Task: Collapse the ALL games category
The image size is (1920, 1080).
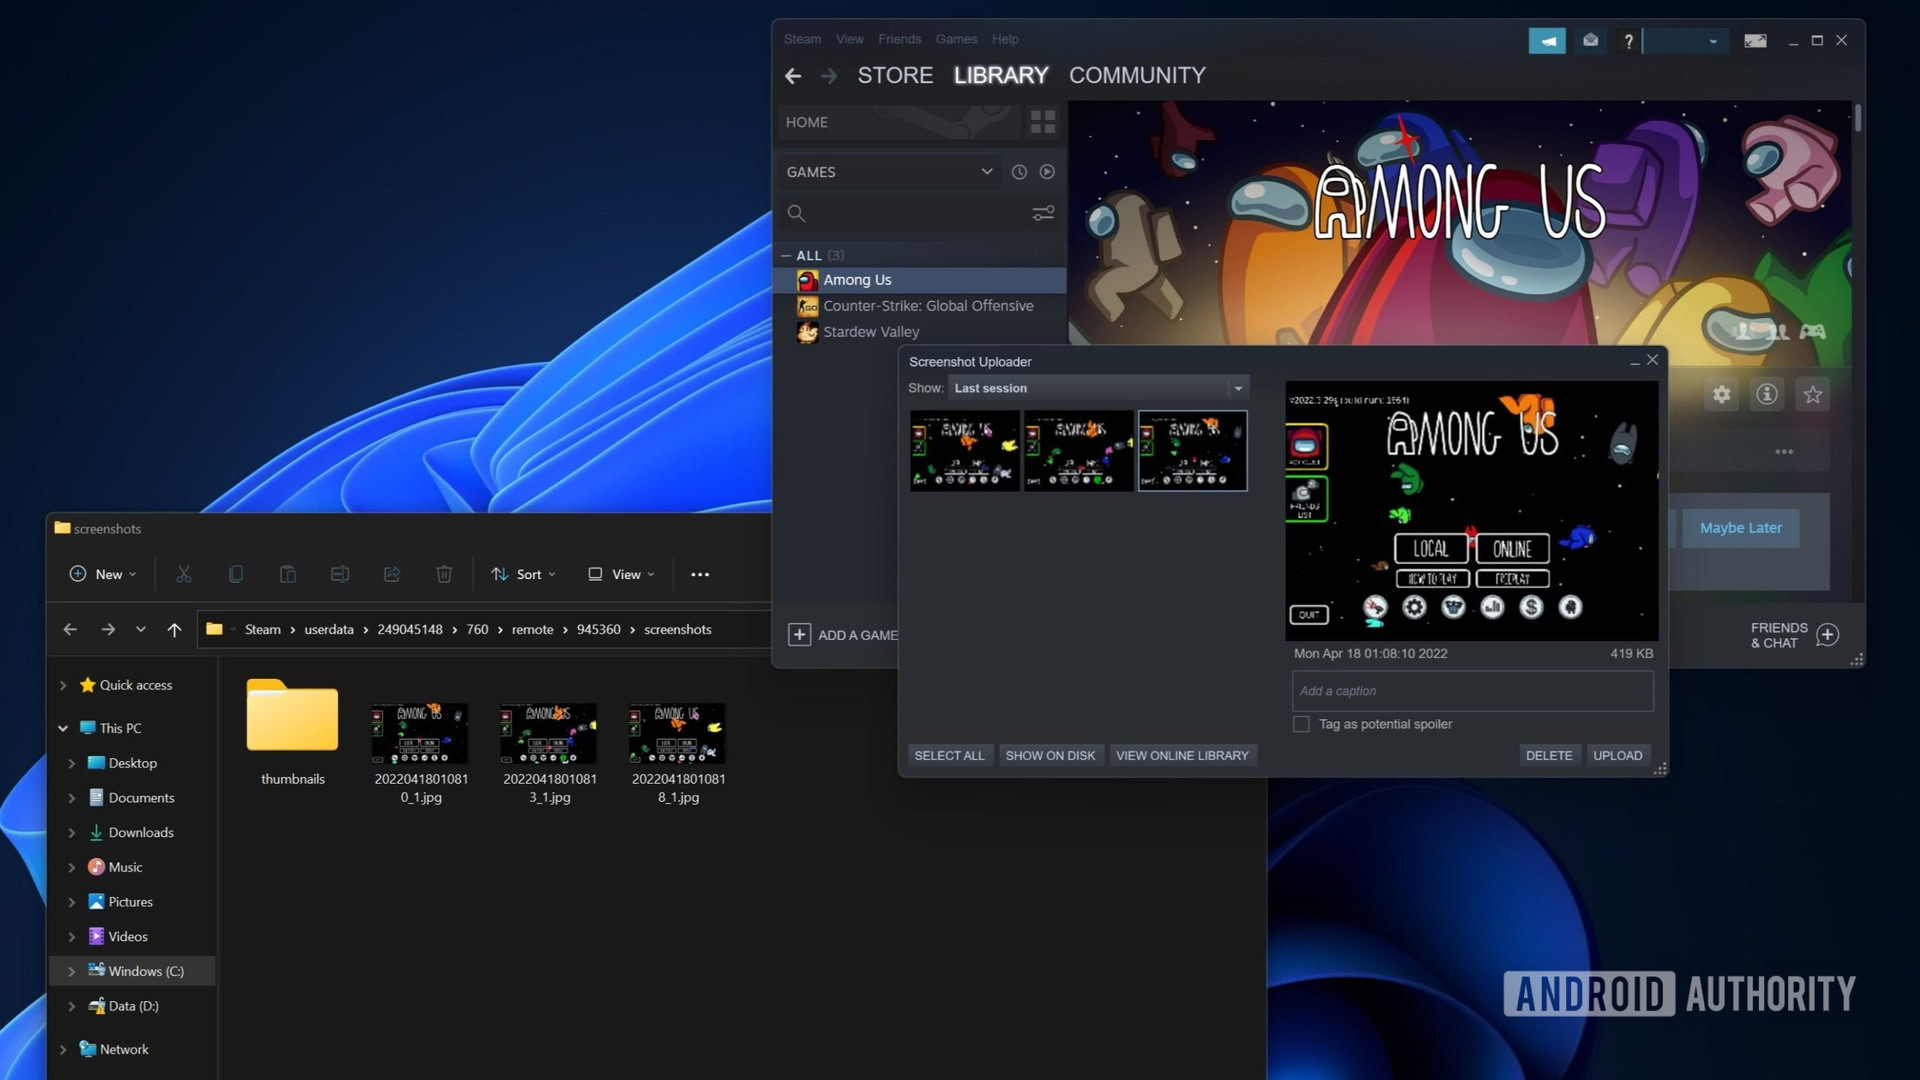Action: (786, 256)
